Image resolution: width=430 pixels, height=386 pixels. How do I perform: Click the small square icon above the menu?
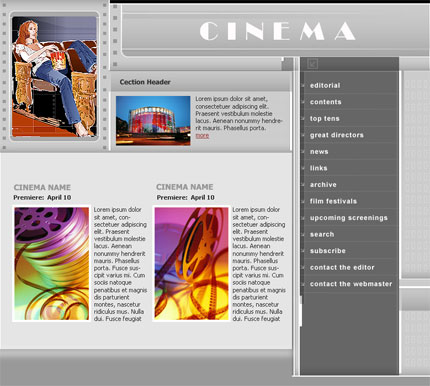tap(312, 63)
